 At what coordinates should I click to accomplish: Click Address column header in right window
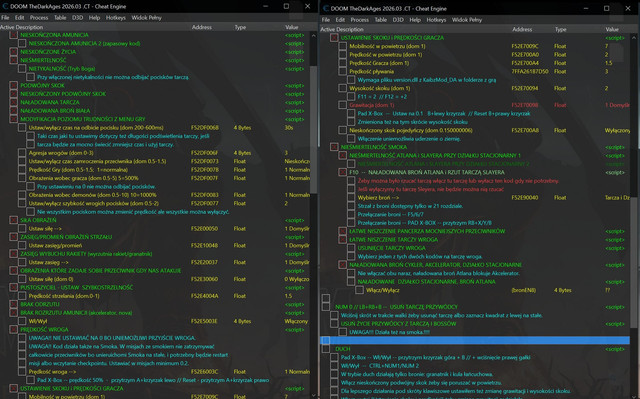pyautogui.click(x=522, y=29)
